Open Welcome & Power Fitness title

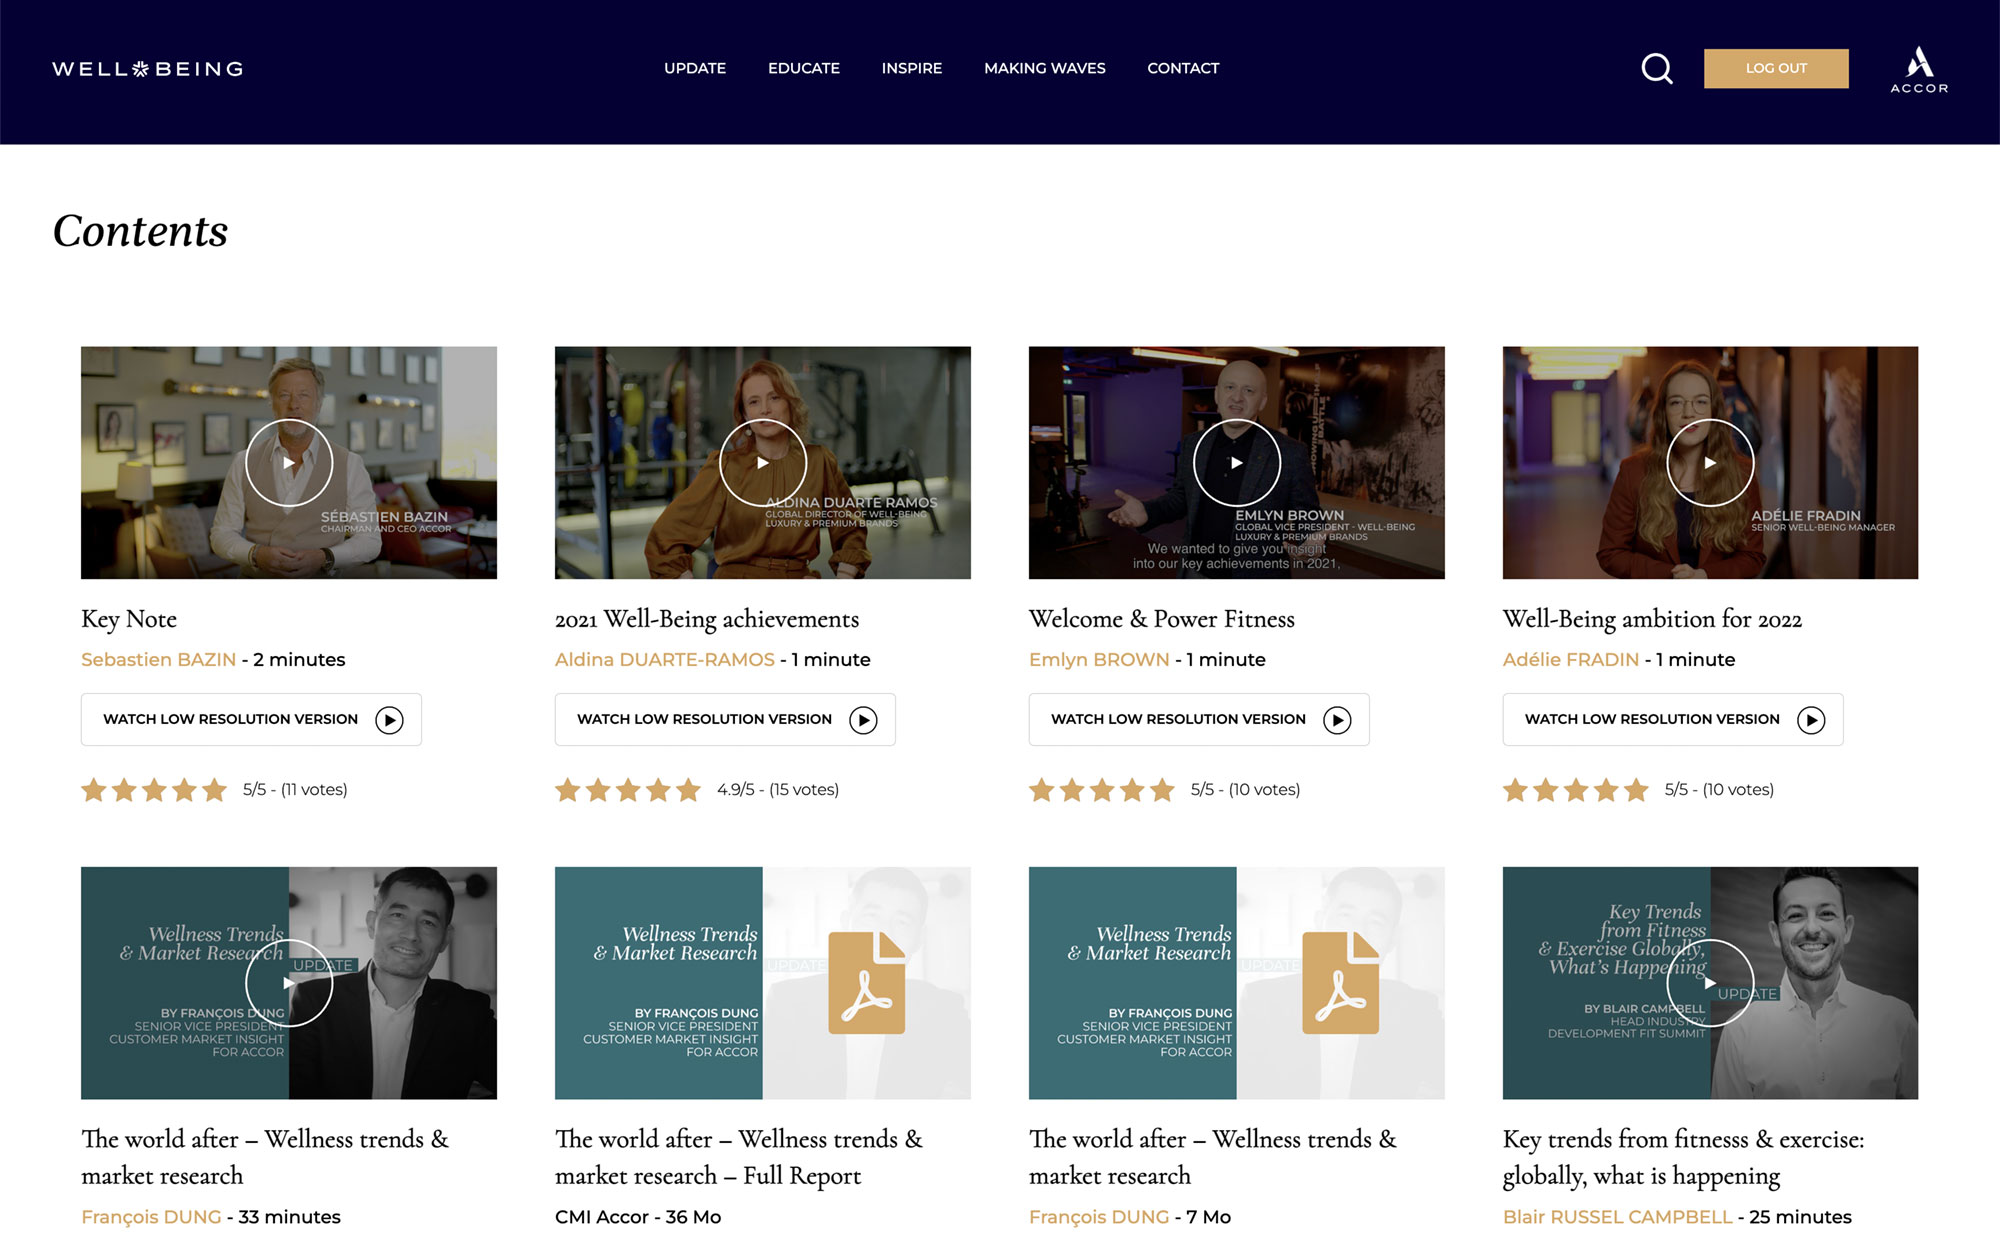(x=1162, y=619)
